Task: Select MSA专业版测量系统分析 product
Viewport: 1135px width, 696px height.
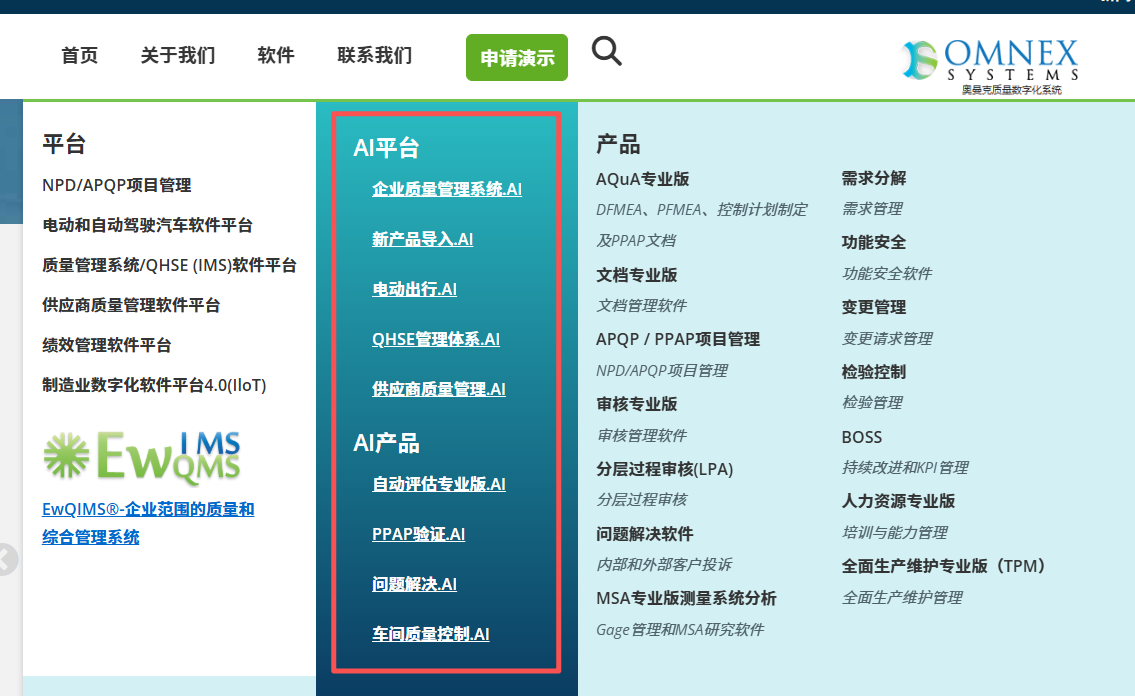Action: 686,598
